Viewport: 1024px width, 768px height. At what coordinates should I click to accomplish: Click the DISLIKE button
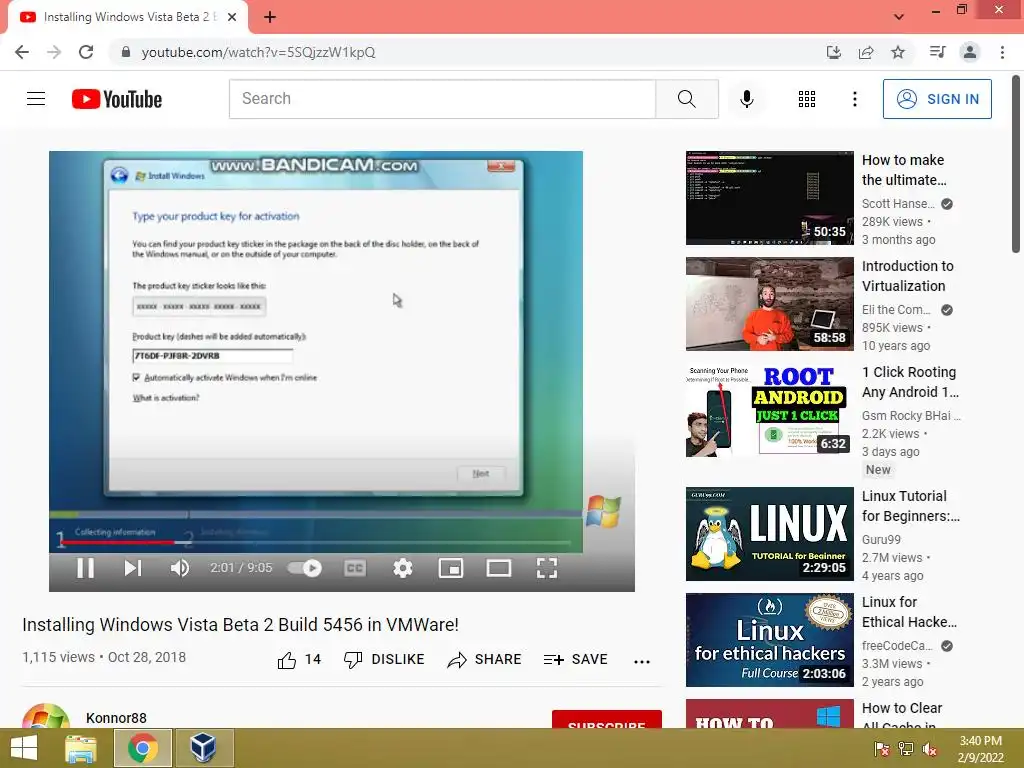pos(384,660)
